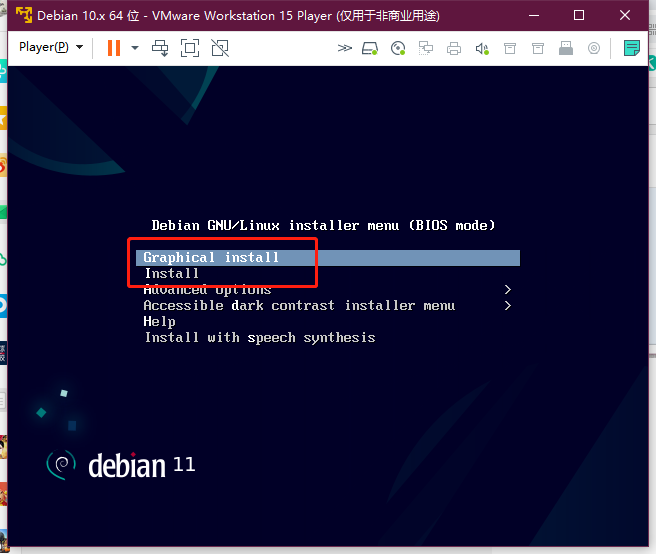Click the VMware title bar logo icon
The height and width of the screenshot is (554, 656).
pyautogui.click(x=24, y=15)
